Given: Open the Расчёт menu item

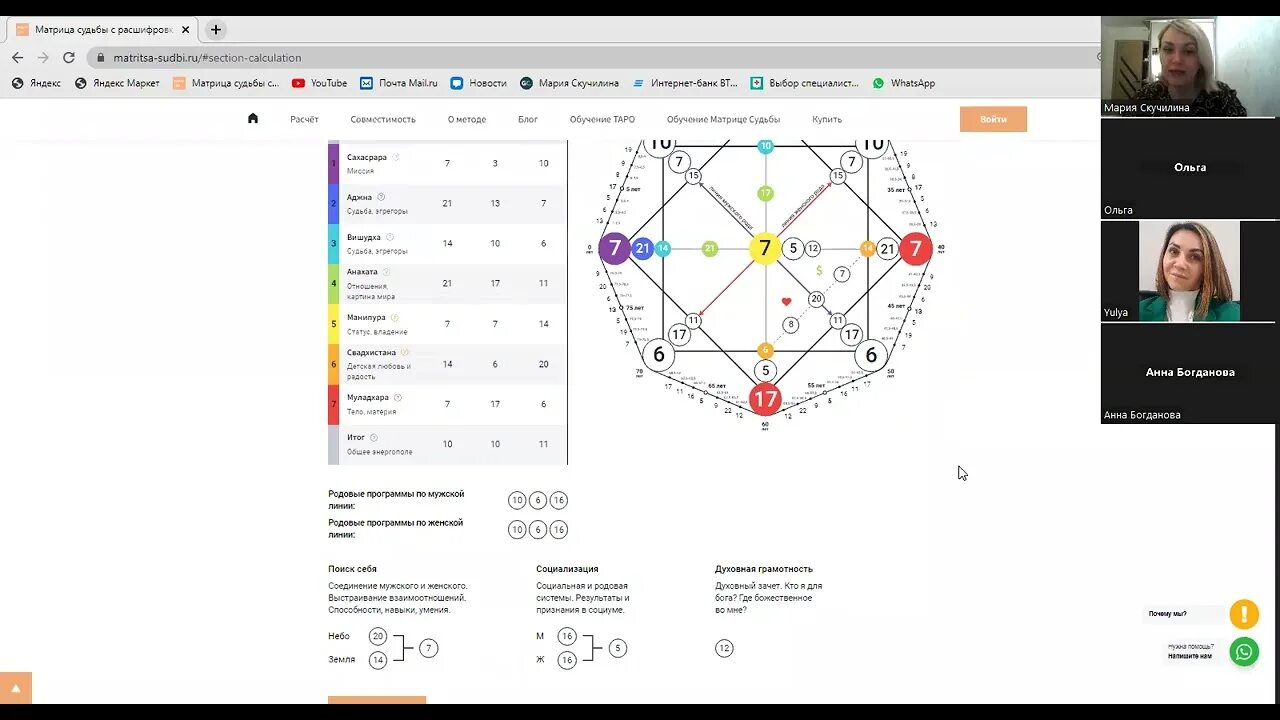Looking at the screenshot, I should point(304,119).
